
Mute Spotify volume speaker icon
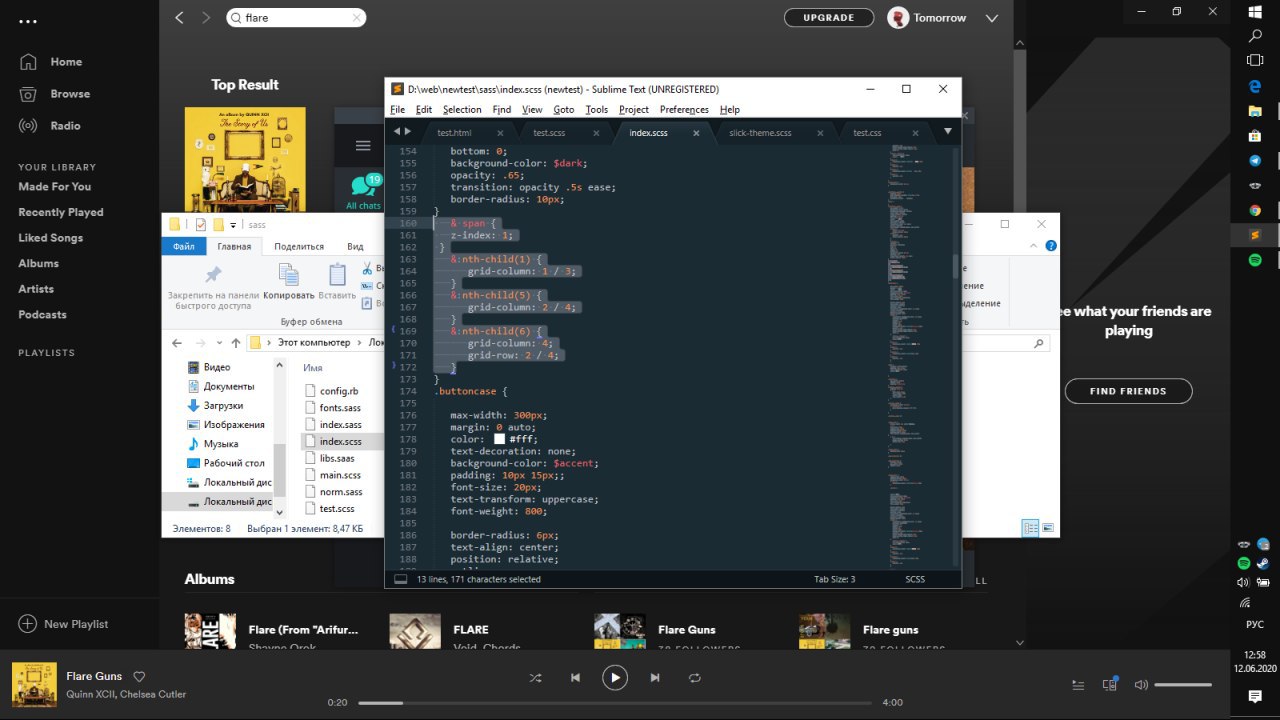[x=1141, y=685]
